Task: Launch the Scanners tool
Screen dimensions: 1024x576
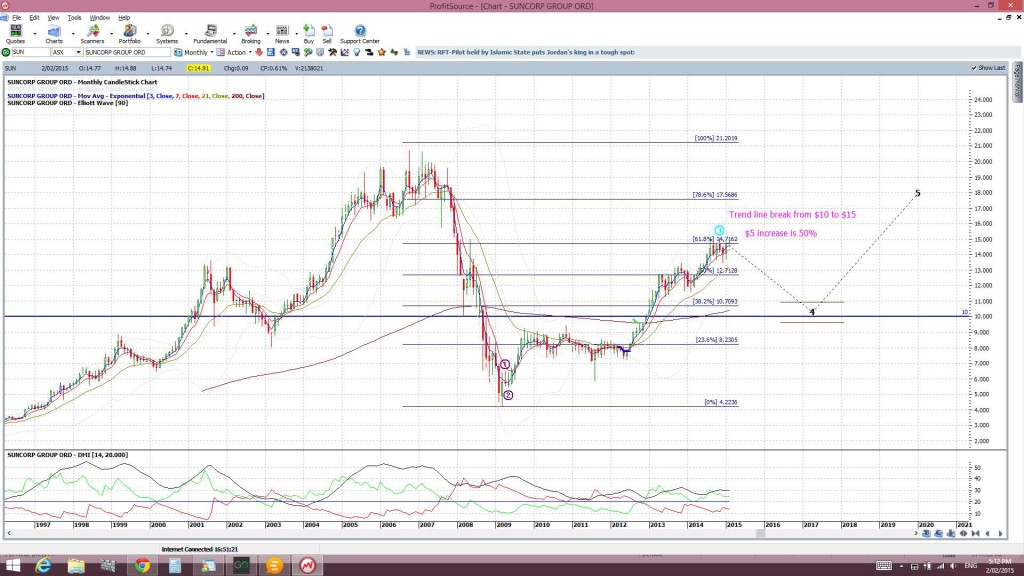Action: tap(92, 34)
